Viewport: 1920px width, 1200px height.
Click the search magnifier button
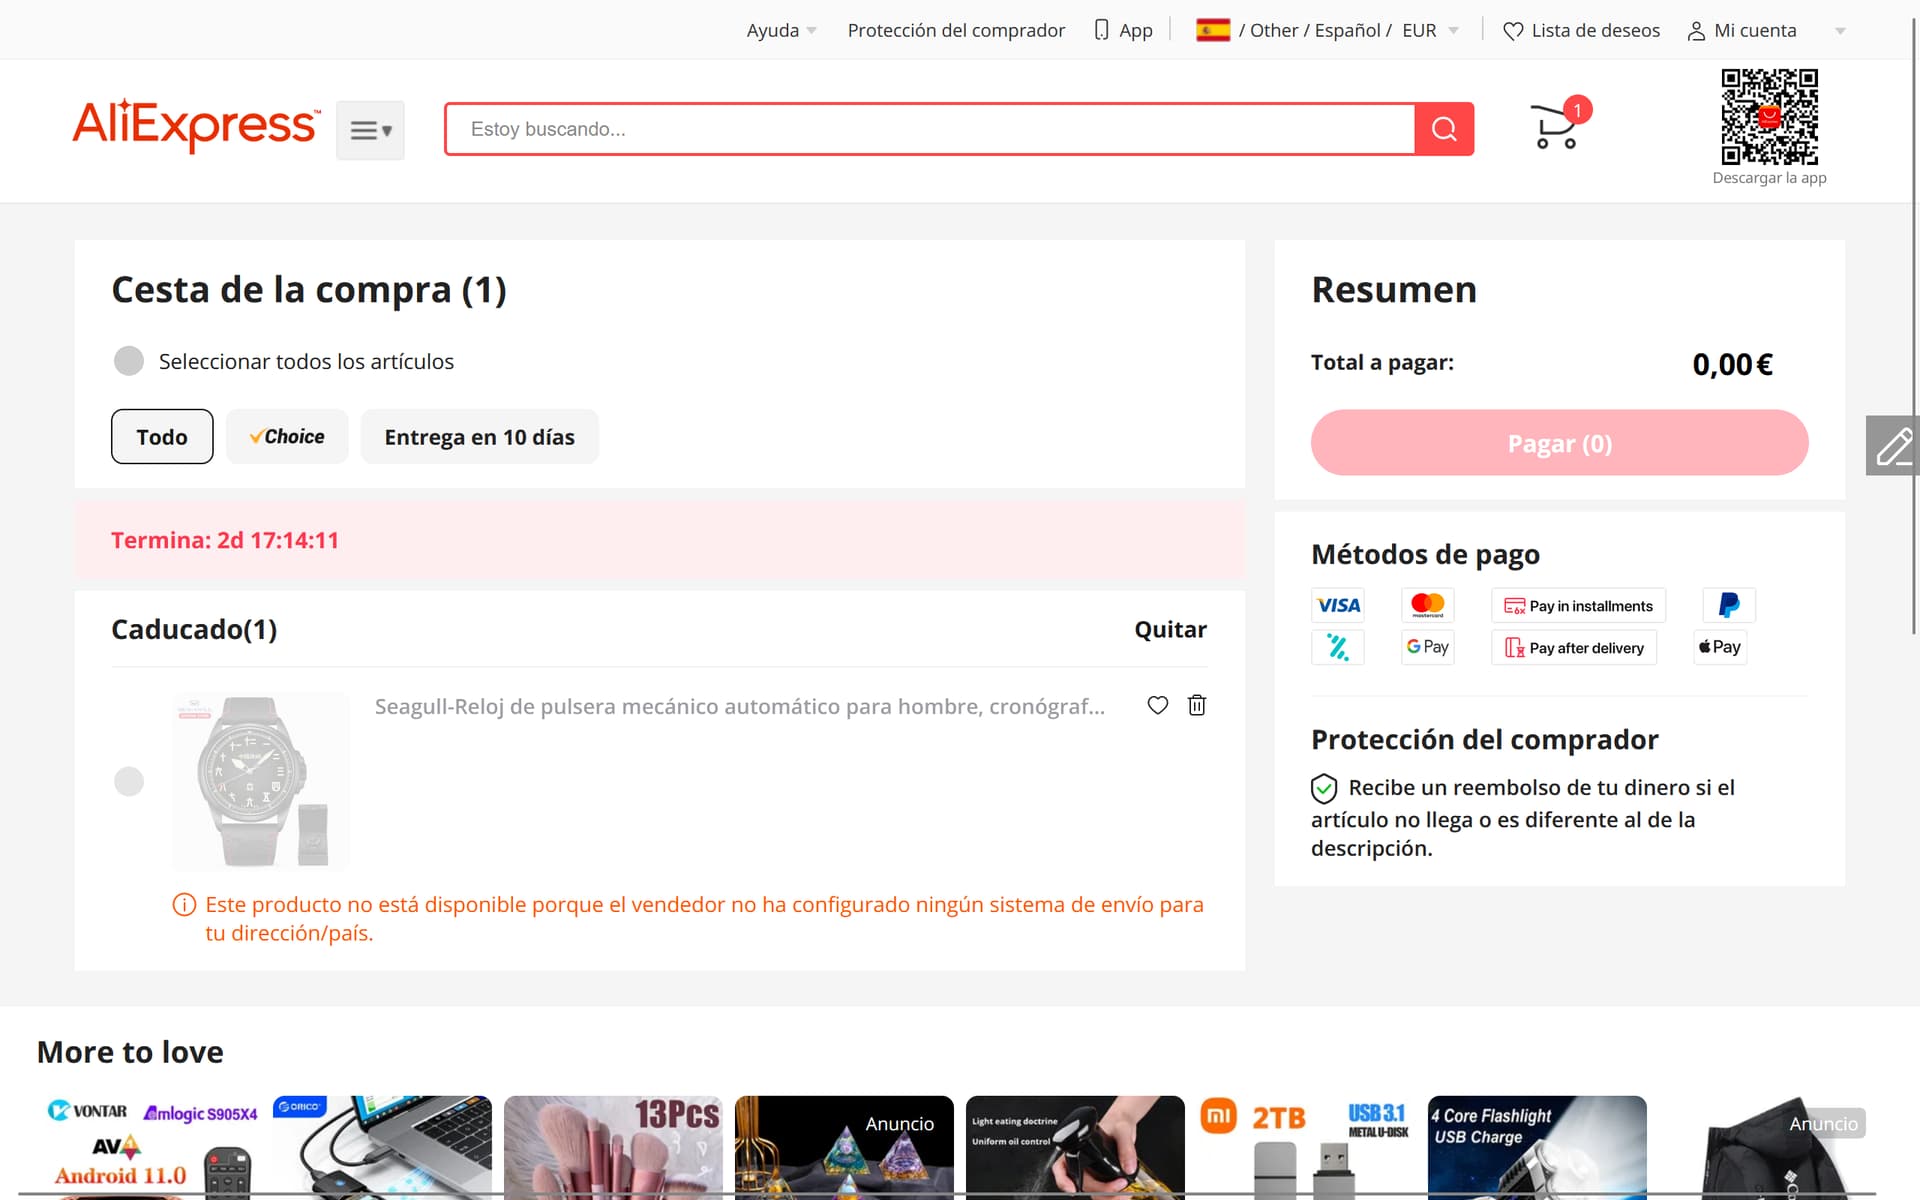(1444, 129)
